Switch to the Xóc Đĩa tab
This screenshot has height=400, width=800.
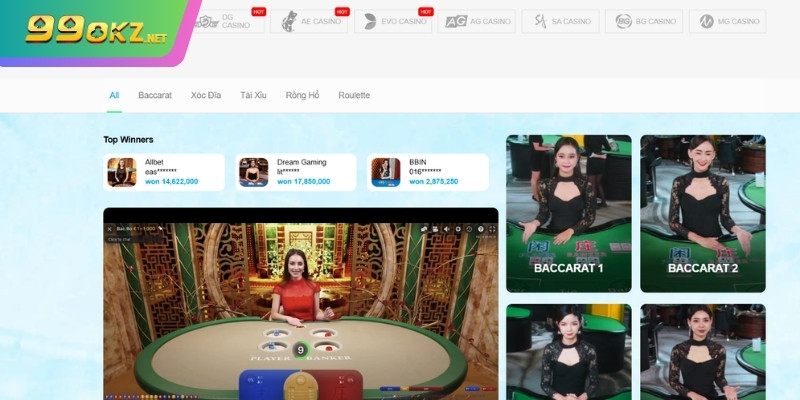click(x=206, y=95)
